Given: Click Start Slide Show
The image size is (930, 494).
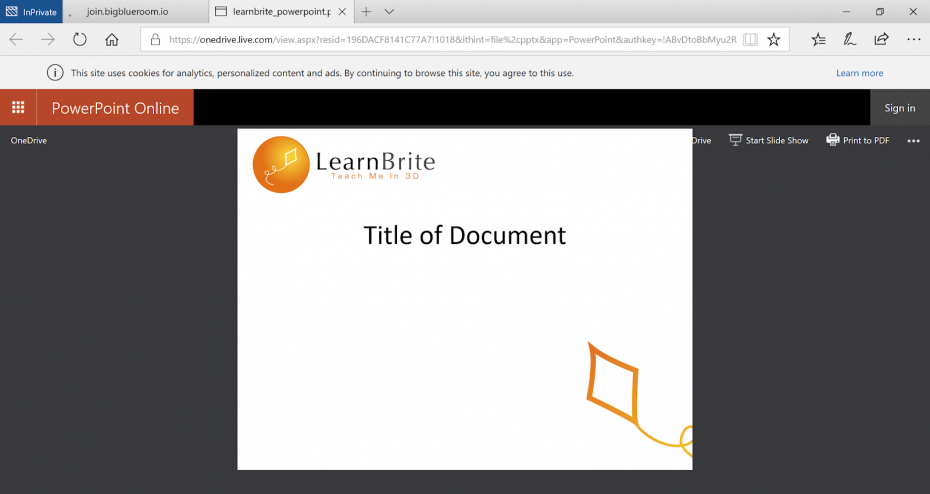Looking at the screenshot, I should [769, 141].
